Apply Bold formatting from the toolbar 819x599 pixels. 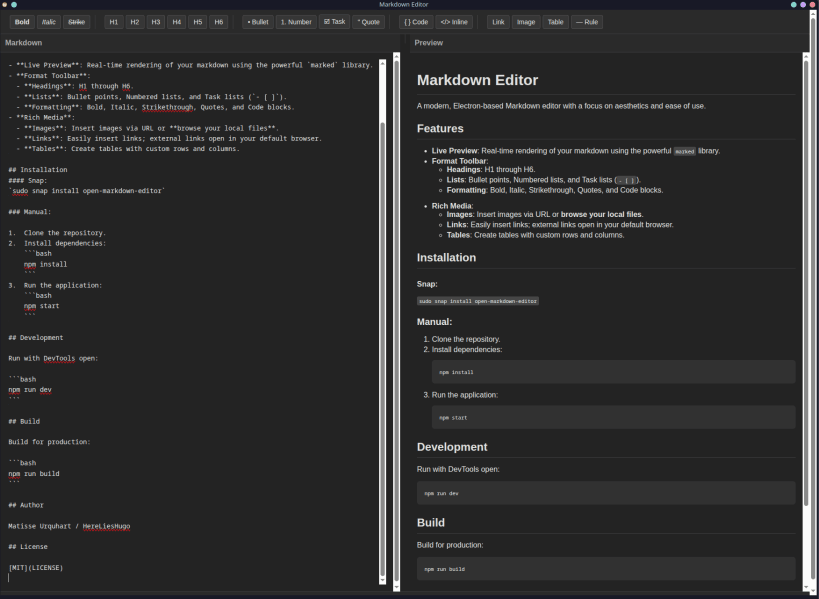(x=22, y=22)
